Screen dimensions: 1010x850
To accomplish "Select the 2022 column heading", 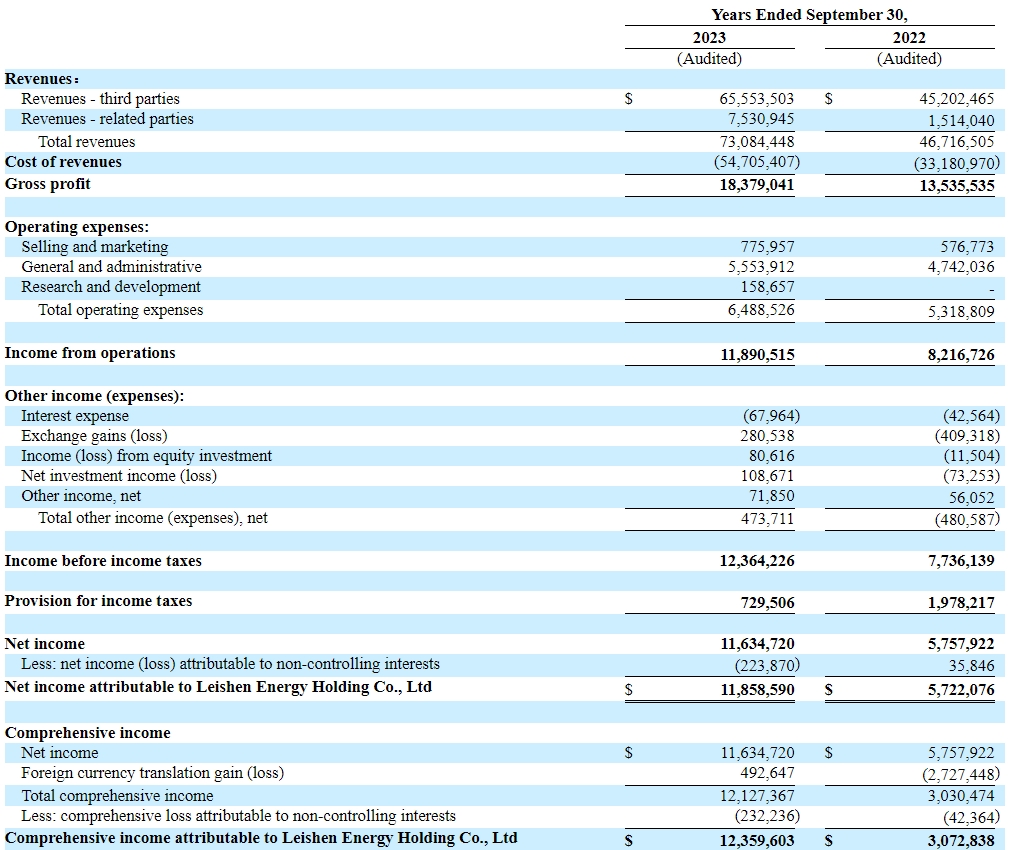I will click(x=909, y=38).
